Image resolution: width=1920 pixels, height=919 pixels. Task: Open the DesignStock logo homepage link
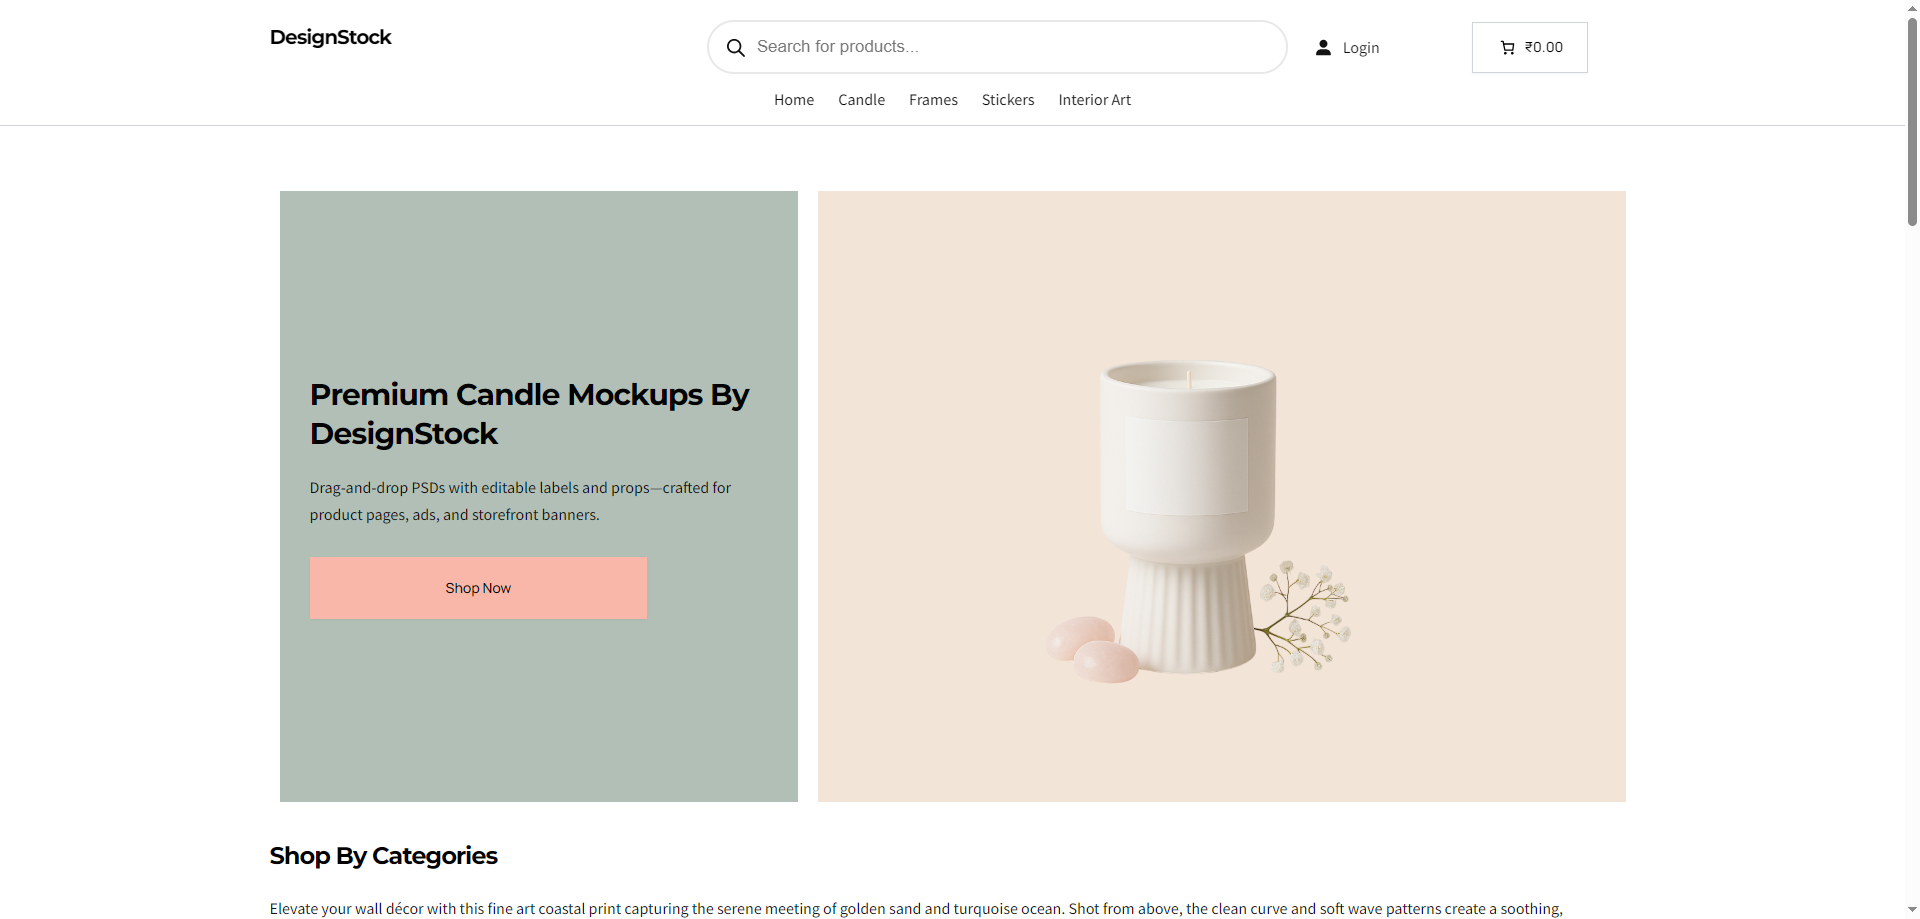(330, 38)
